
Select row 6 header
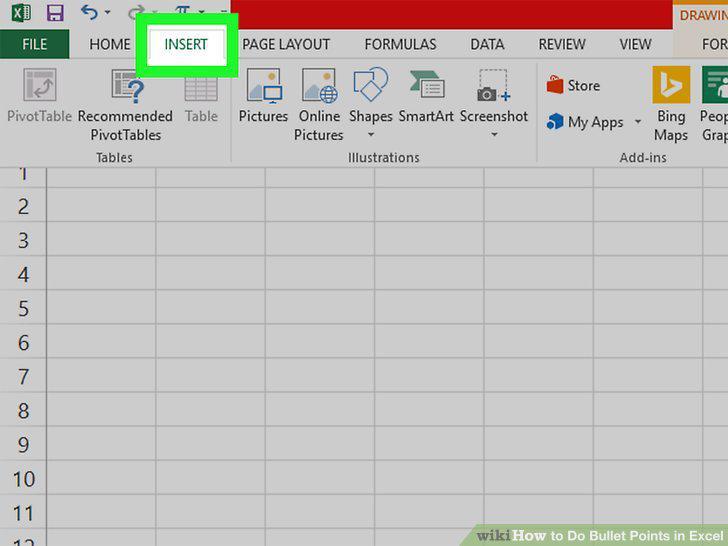(x=23, y=342)
